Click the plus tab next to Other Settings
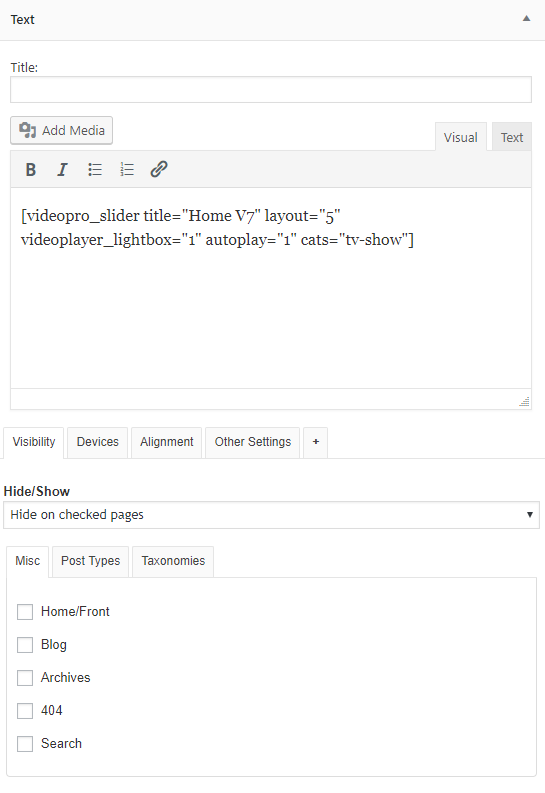This screenshot has width=545, height=793. (x=315, y=442)
